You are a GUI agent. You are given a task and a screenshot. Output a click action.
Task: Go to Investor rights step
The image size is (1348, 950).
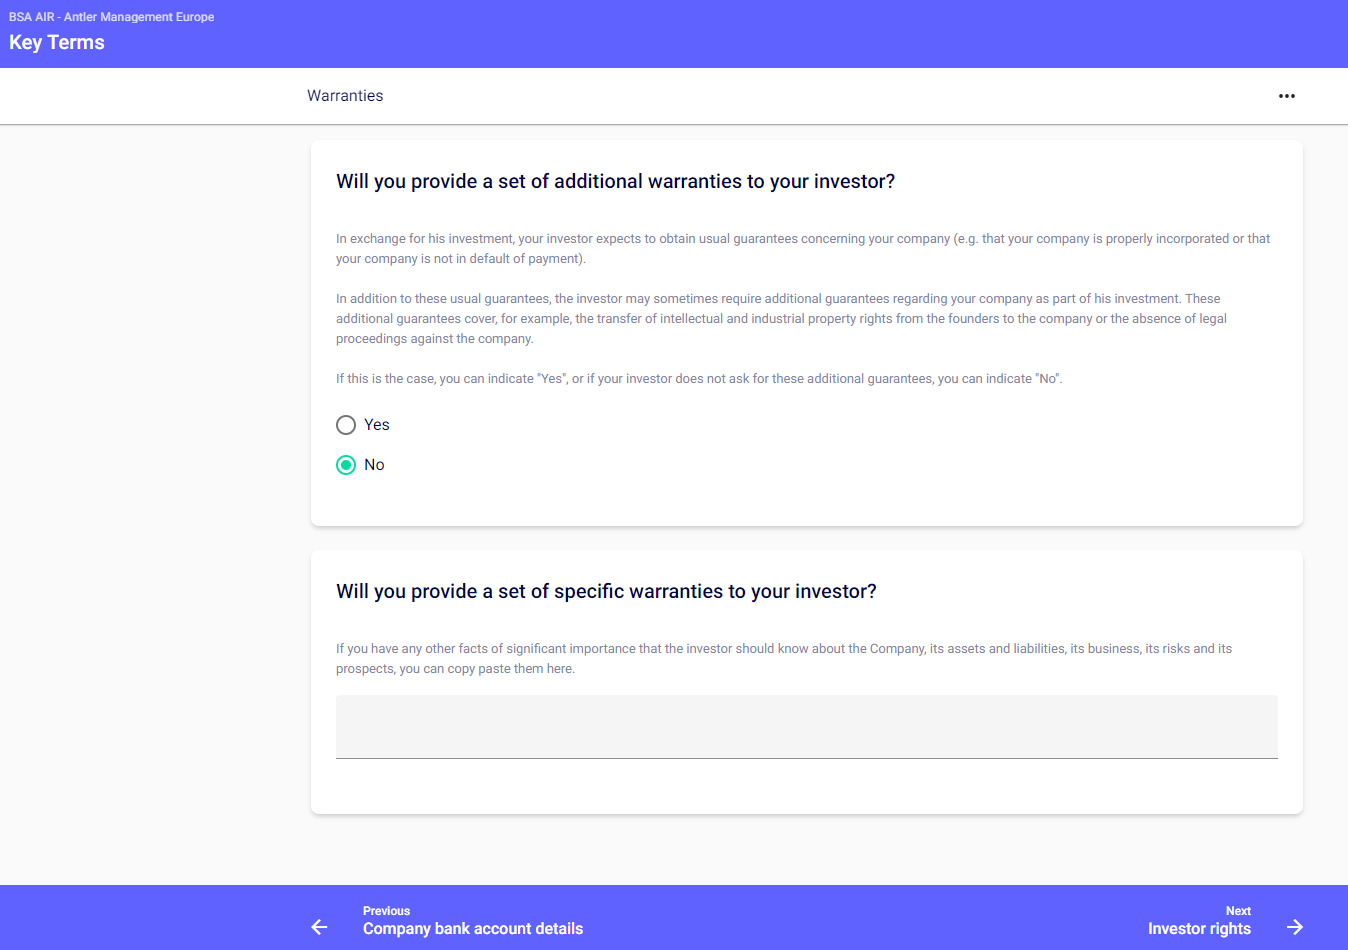[1199, 929]
